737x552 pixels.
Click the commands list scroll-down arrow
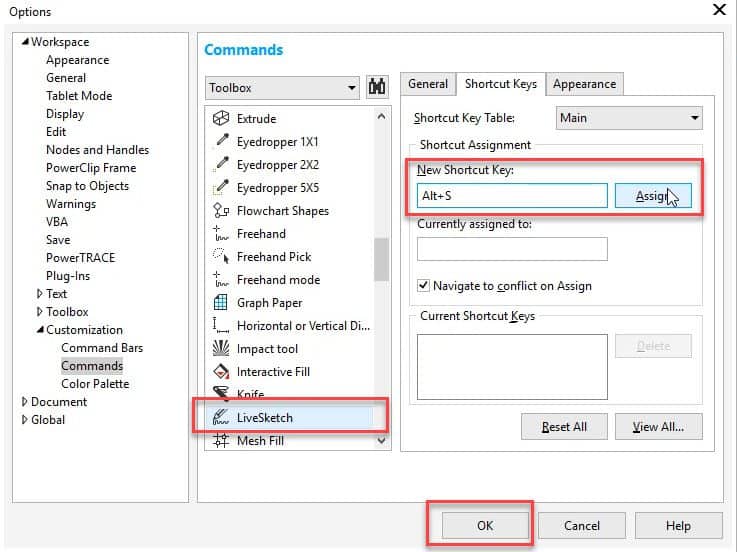tap(381, 439)
